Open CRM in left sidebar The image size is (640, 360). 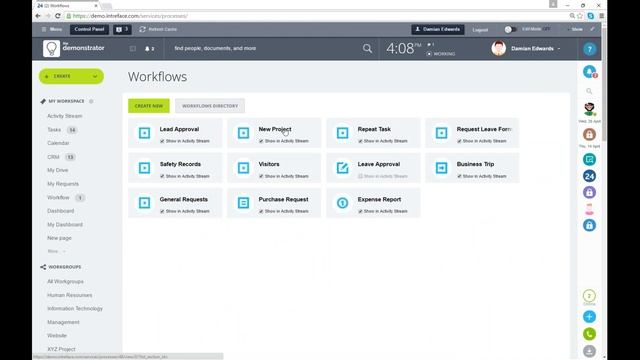[53, 157]
